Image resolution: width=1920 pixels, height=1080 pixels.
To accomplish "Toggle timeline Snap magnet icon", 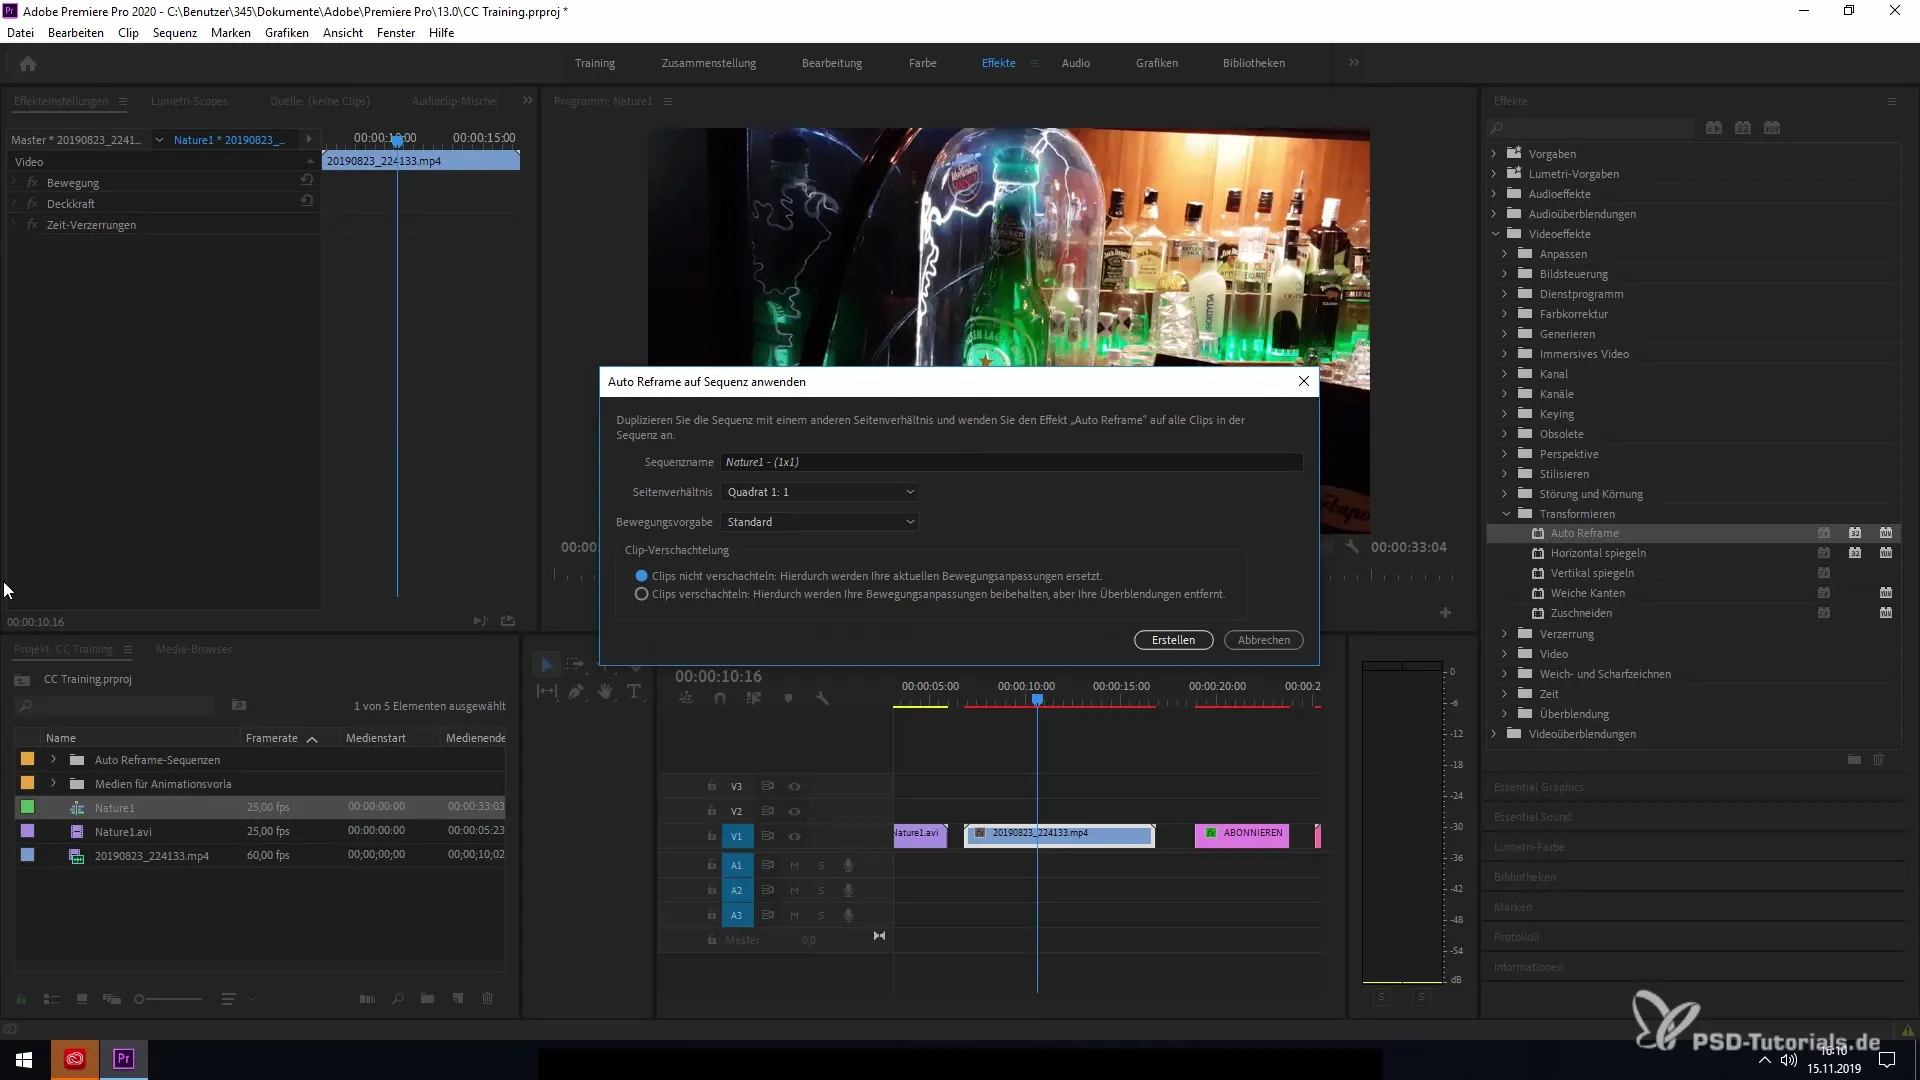I will tap(720, 698).
